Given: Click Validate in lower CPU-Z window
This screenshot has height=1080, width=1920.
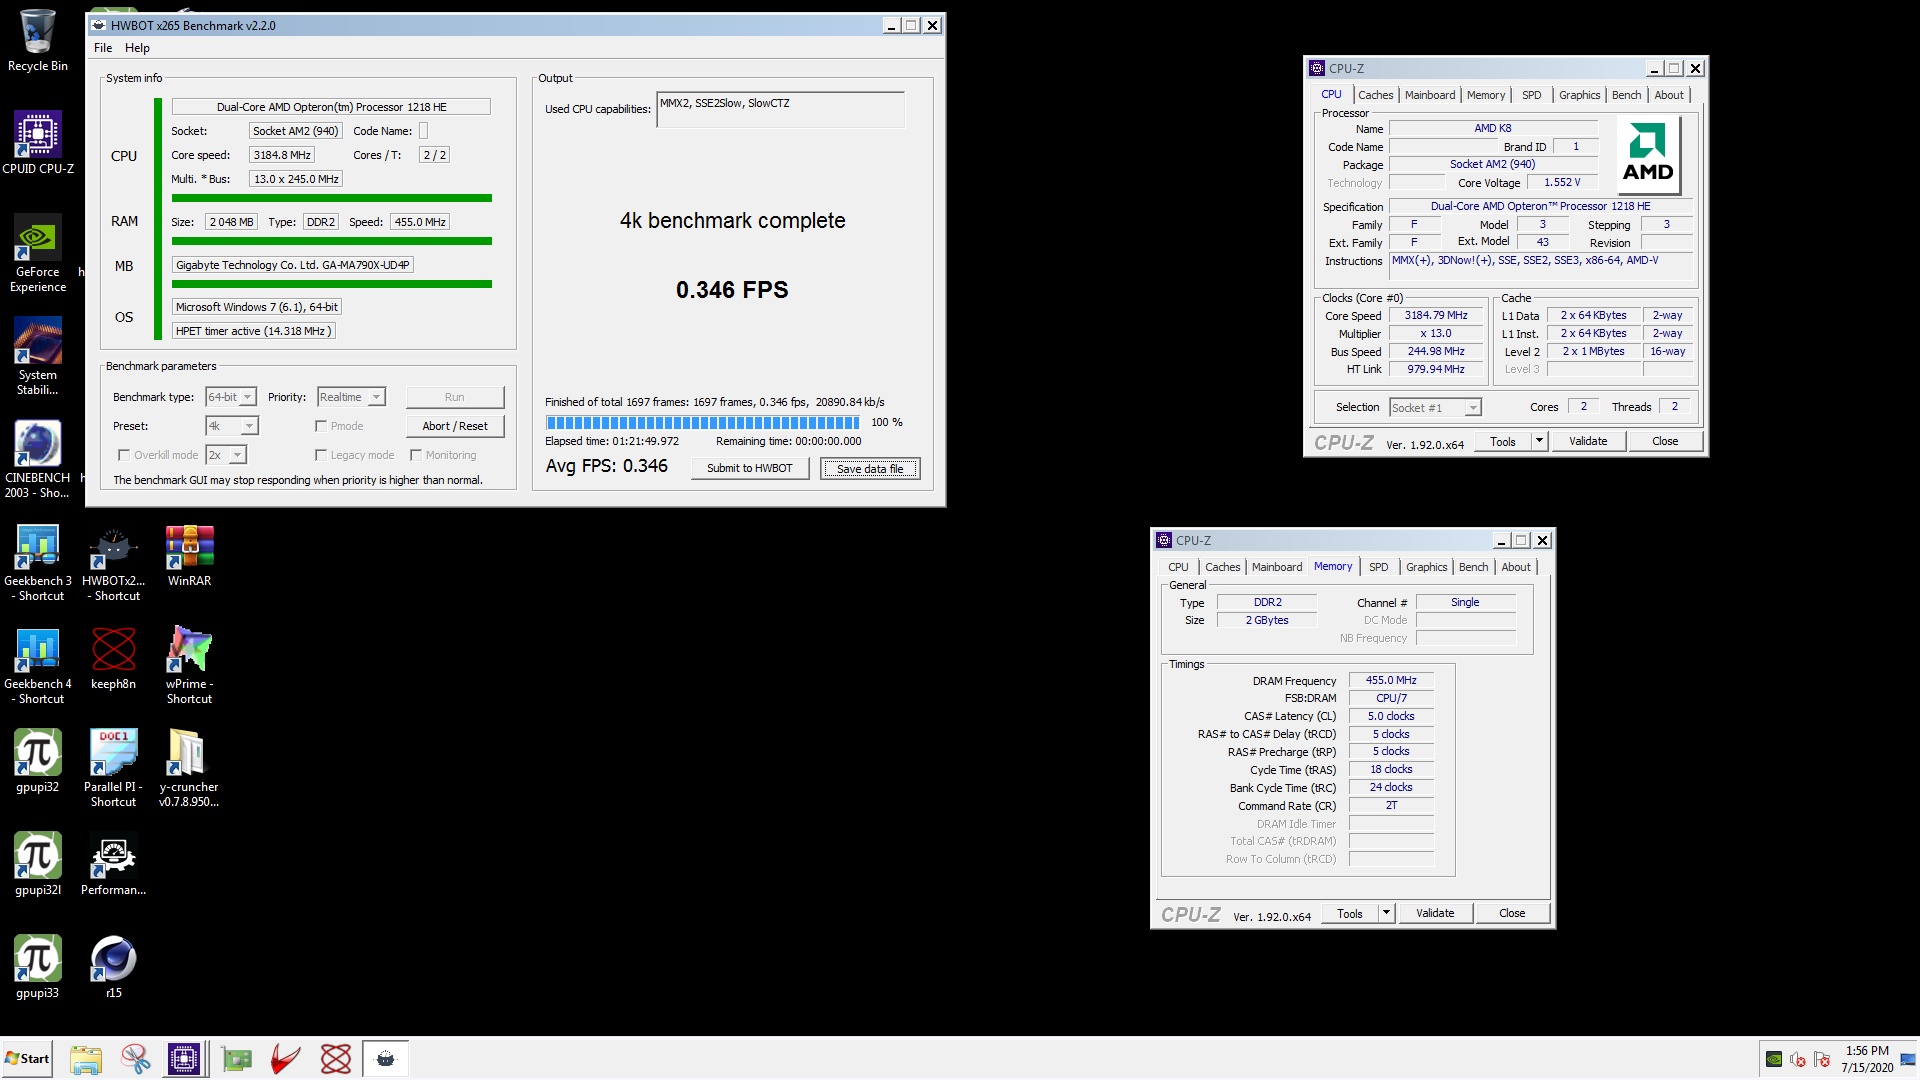Looking at the screenshot, I should 1435,913.
